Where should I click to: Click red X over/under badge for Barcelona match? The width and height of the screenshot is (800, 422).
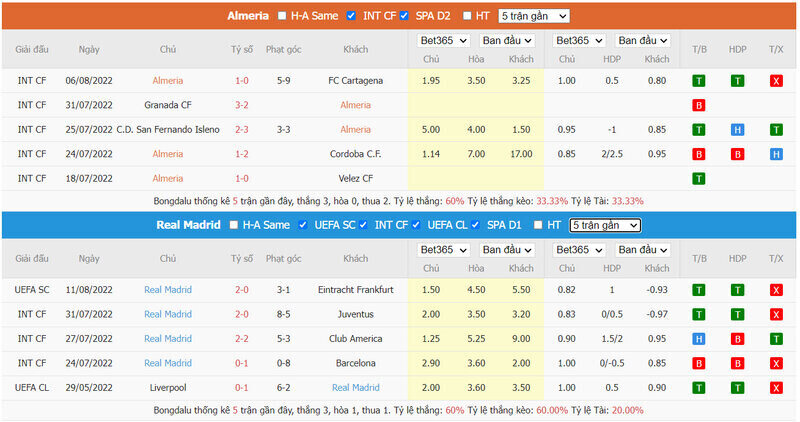tap(776, 363)
